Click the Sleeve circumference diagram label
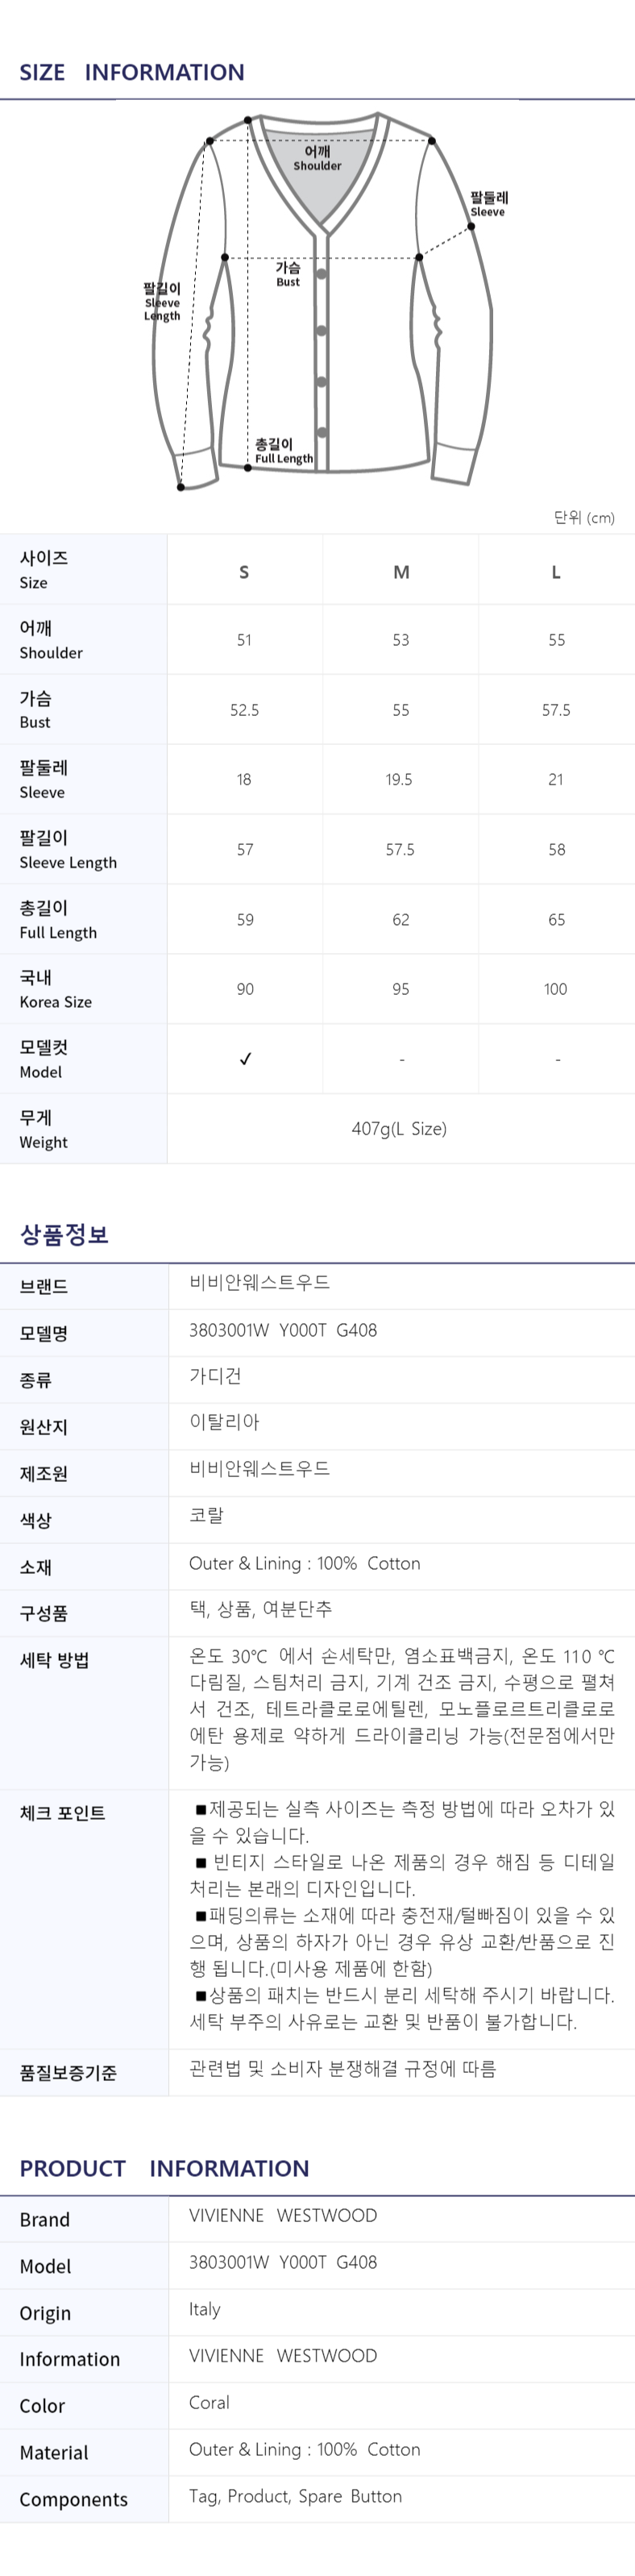This screenshot has width=635, height=2576. click(489, 204)
